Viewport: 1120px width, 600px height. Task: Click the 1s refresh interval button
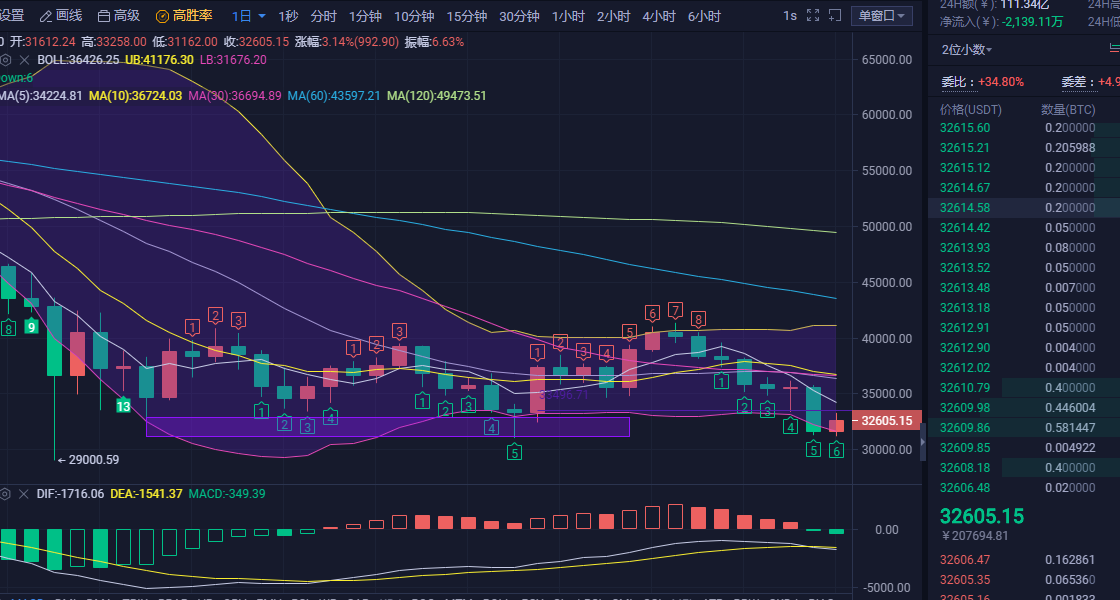tap(790, 16)
